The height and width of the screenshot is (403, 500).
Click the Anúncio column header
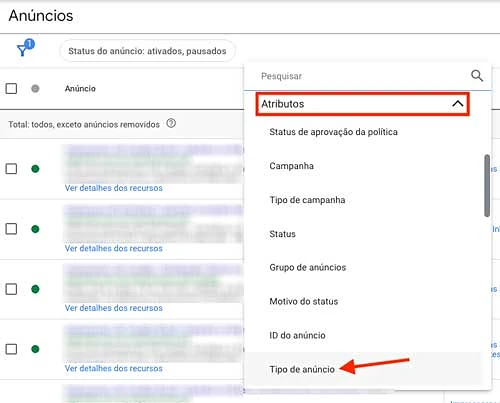pos(80,89)
